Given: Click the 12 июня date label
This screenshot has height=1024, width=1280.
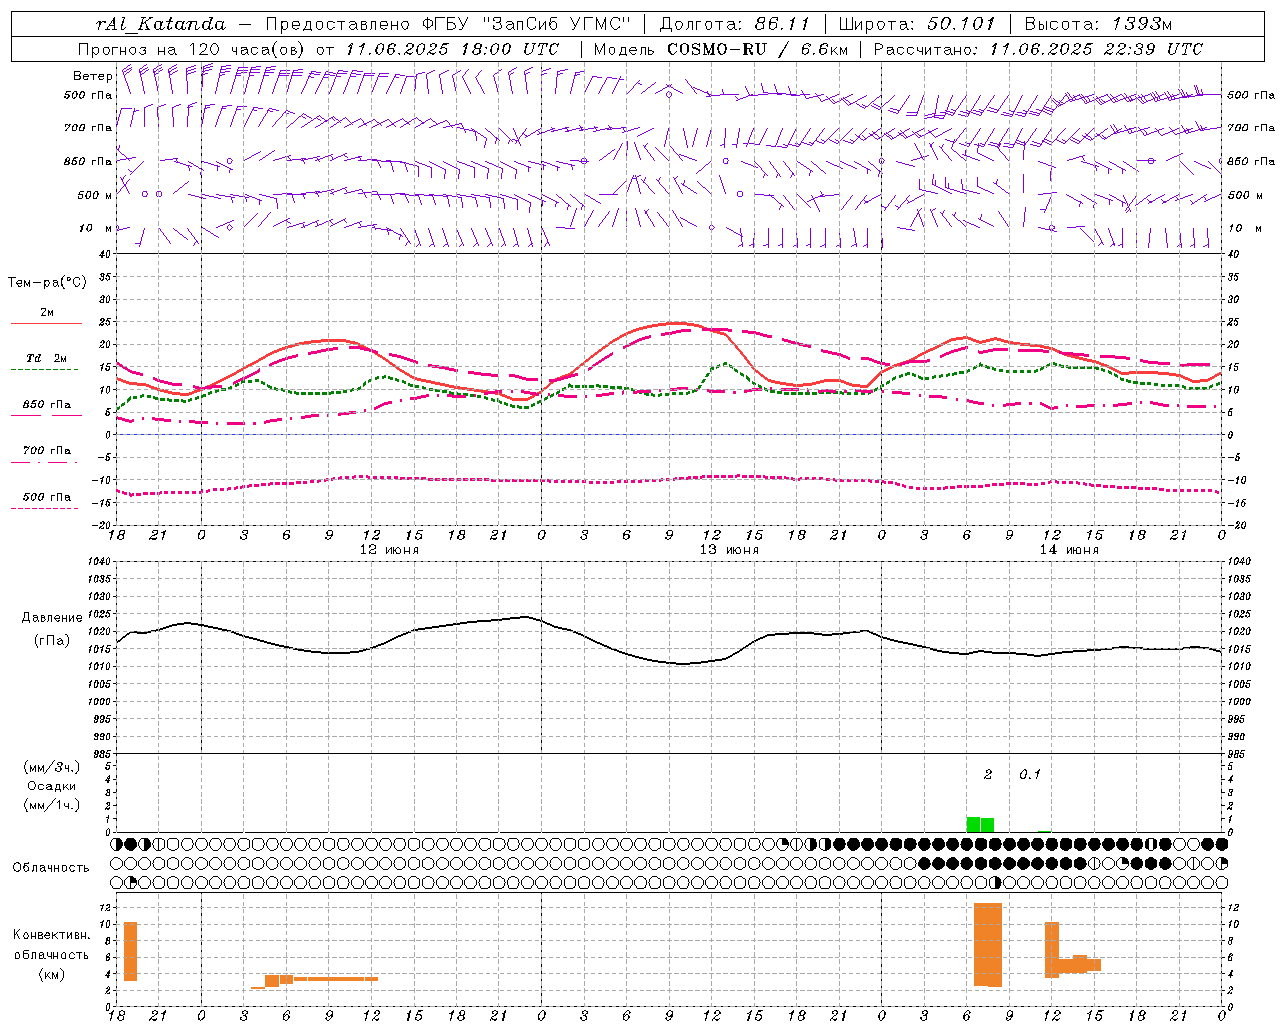Looking at the screenshot, I should point(389,550).
